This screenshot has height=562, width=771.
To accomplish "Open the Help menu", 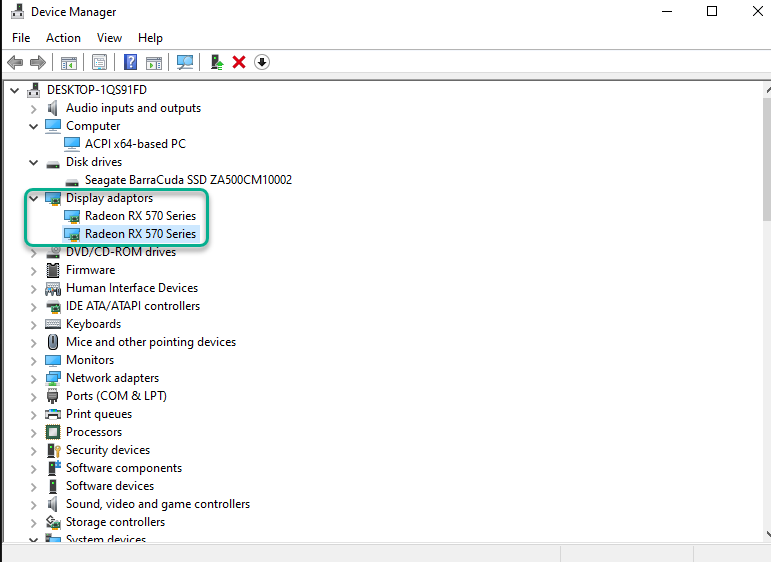I will point(150,38).
